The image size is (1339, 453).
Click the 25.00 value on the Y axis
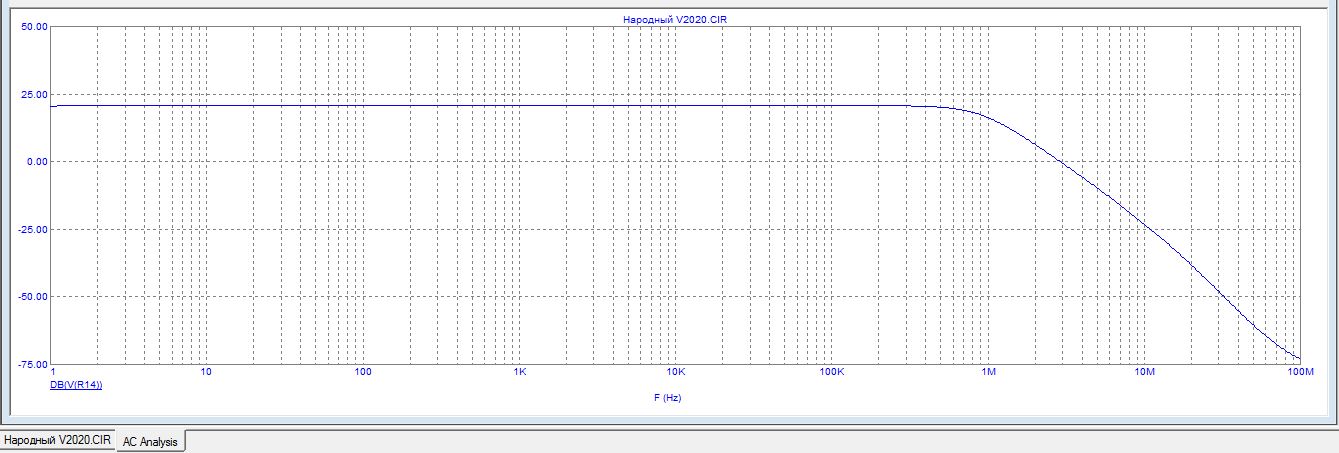point(34,94)
